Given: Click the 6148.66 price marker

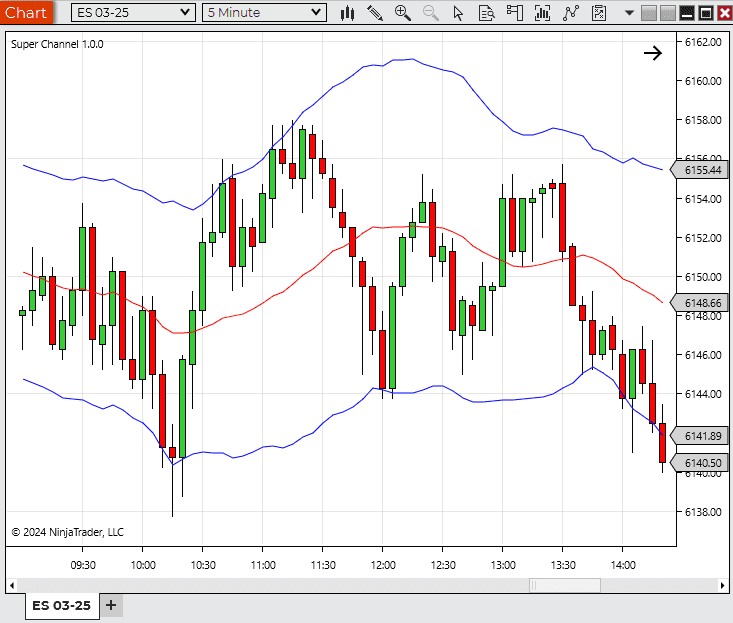Looking at the screenshot, I should pyautogui.click(x=699, y=303).
